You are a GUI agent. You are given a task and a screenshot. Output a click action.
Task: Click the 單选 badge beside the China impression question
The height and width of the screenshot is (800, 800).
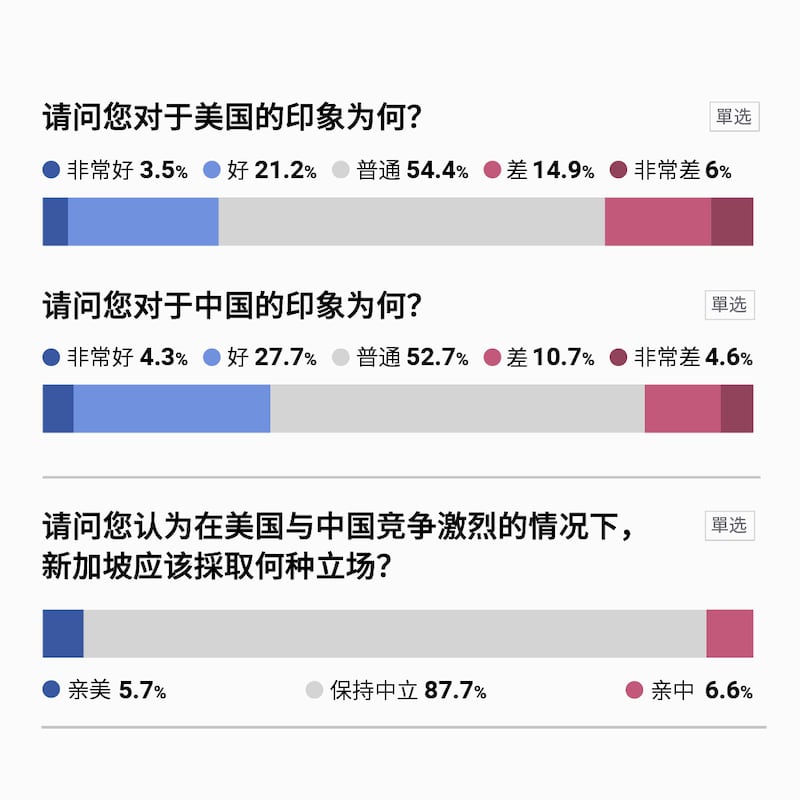pyautogui.click(x=729, y=304)
